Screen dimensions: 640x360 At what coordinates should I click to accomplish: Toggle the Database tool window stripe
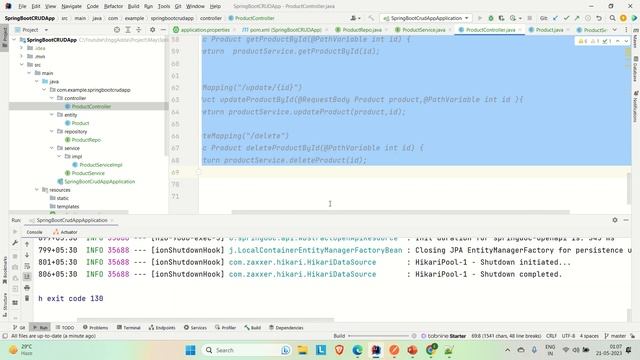(x=636, y=69)
